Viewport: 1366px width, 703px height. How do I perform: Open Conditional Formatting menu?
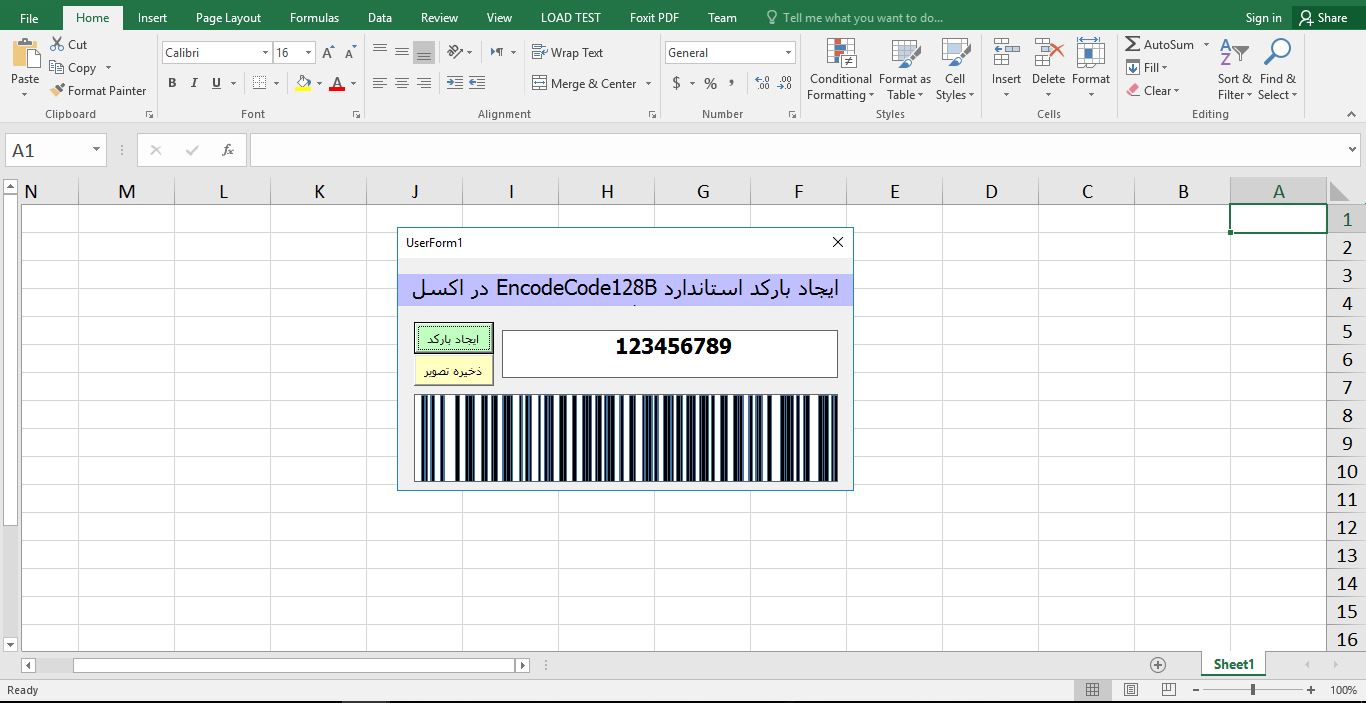tap(841, 70)
